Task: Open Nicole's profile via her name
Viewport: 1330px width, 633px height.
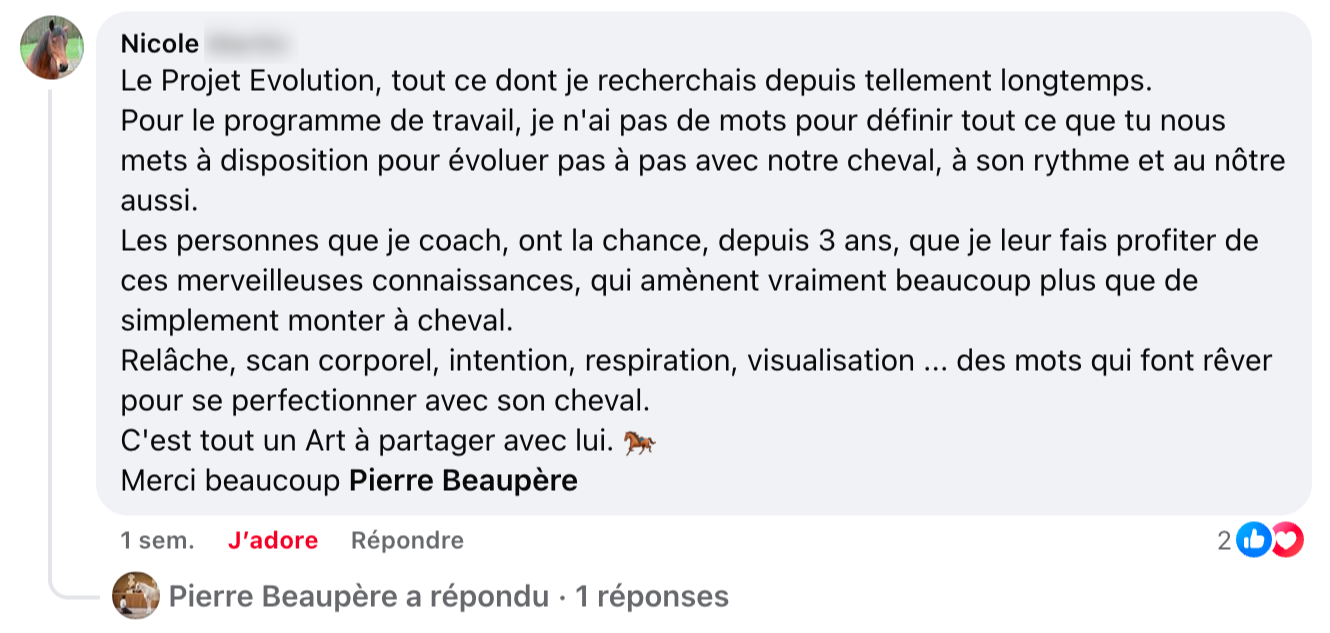Action: coord(160,44)
